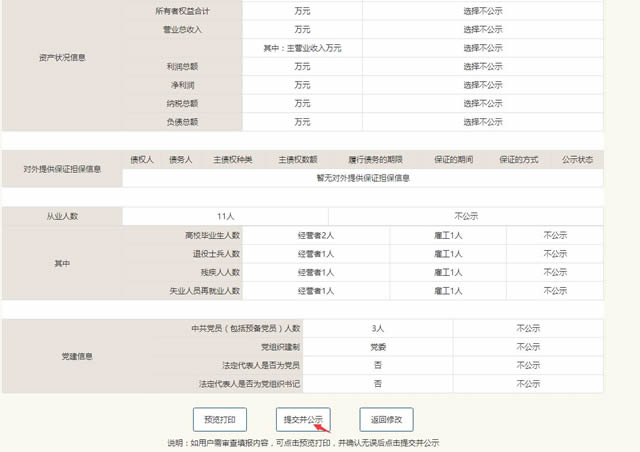Image resolution: width=640 pixels, height=452 pixels.
Task: Go back using 返回修改 button
Action: point(386,419)
